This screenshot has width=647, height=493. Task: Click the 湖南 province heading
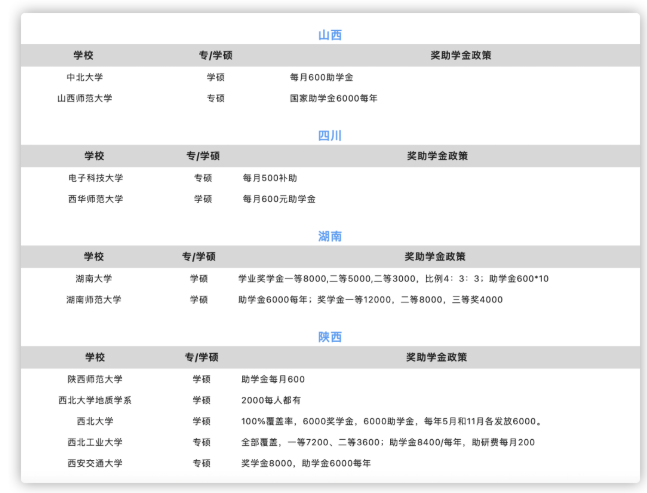coord(330,236)
